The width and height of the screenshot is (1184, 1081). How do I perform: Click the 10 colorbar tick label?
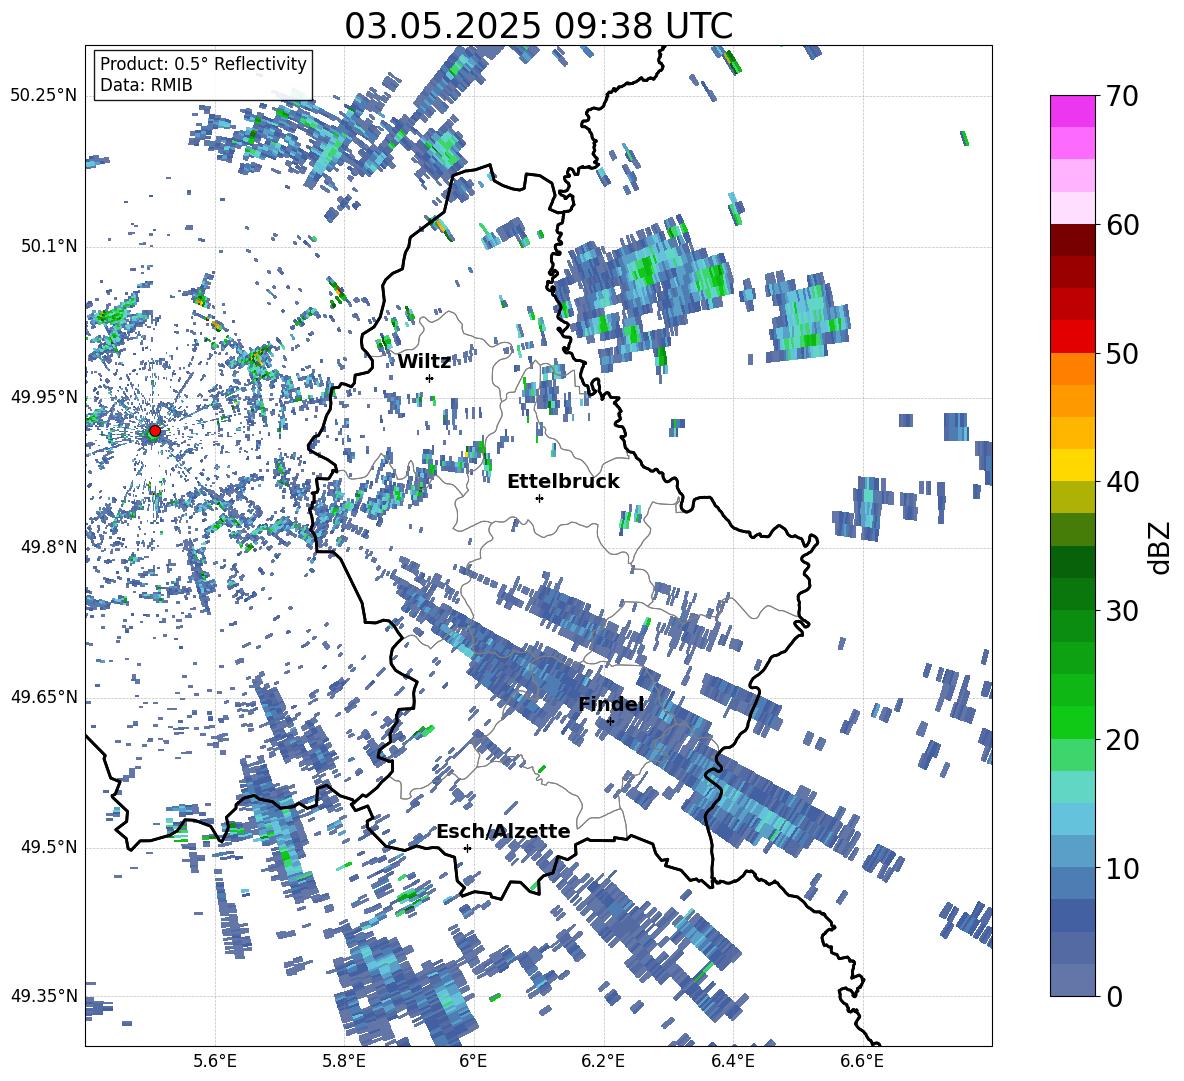click(x=1121, y=868)
